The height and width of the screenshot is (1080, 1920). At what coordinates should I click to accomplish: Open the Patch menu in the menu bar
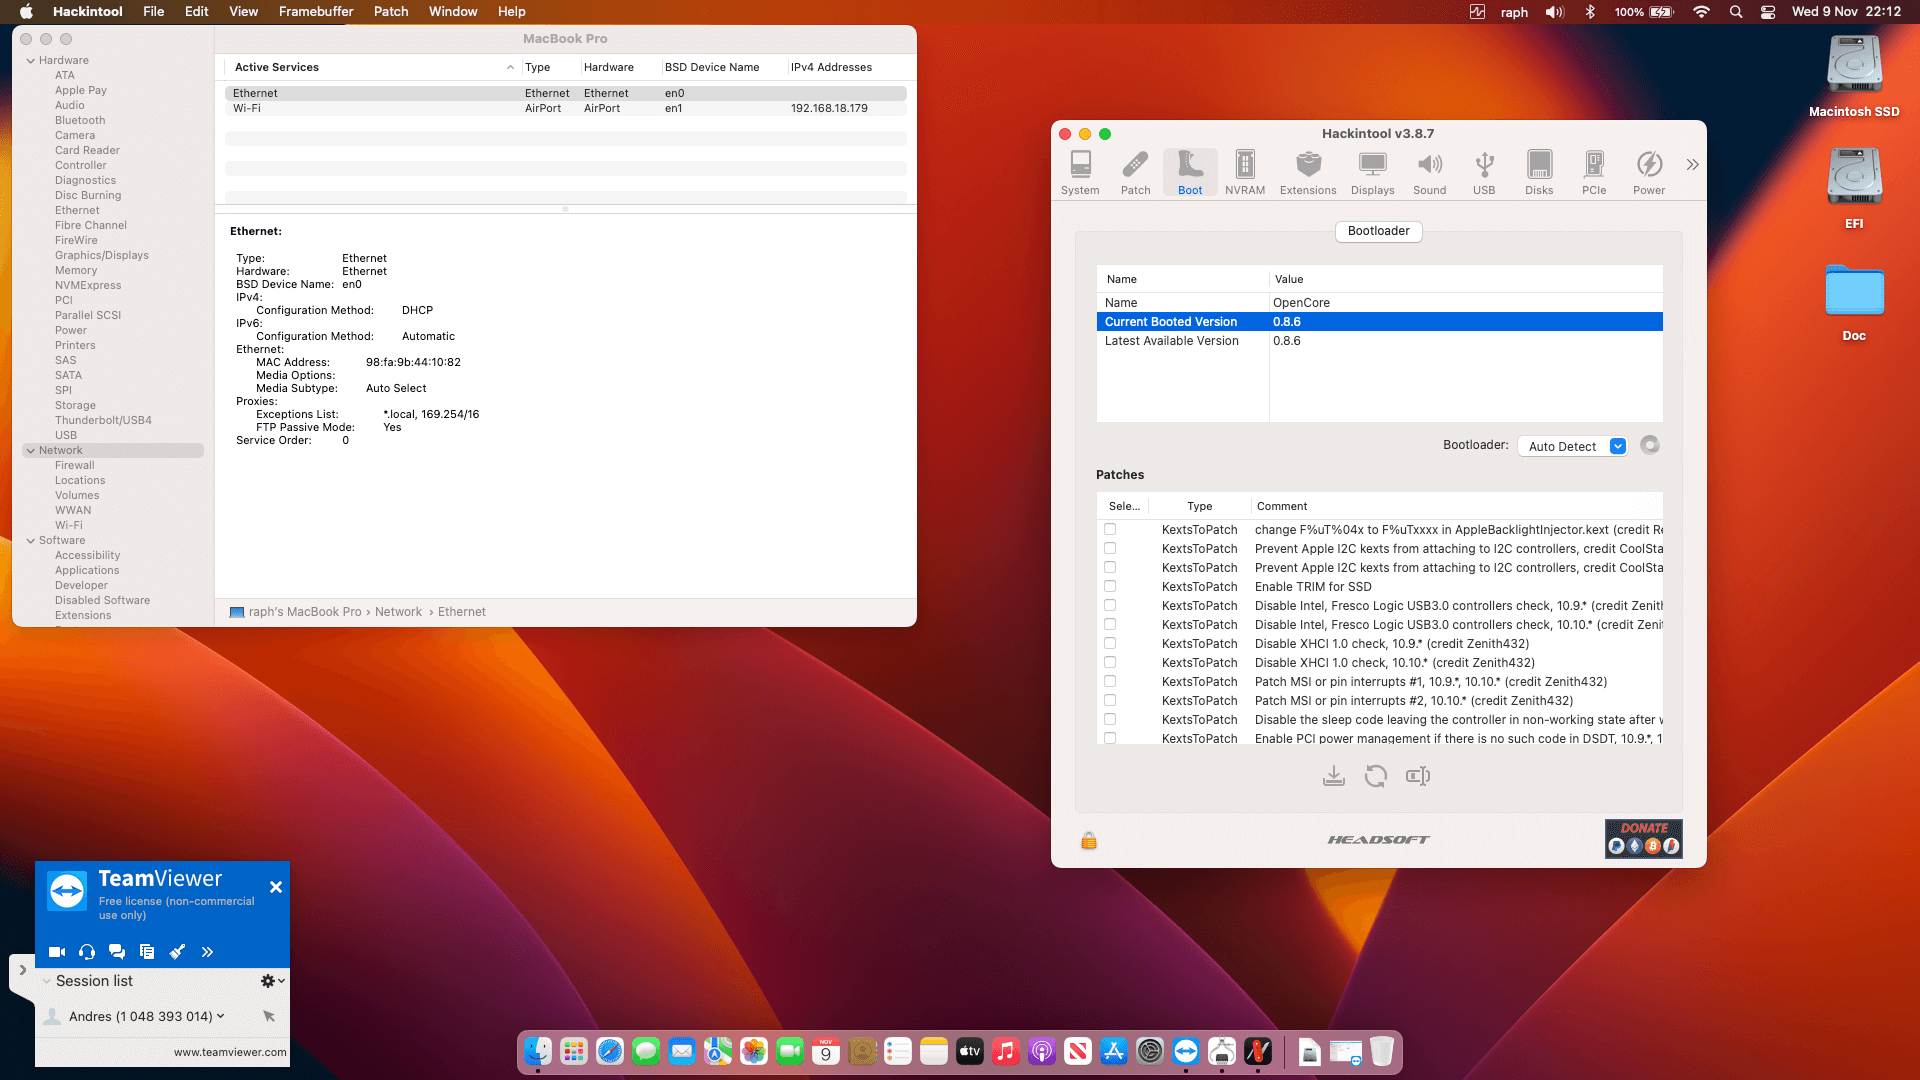click(391, 12)
